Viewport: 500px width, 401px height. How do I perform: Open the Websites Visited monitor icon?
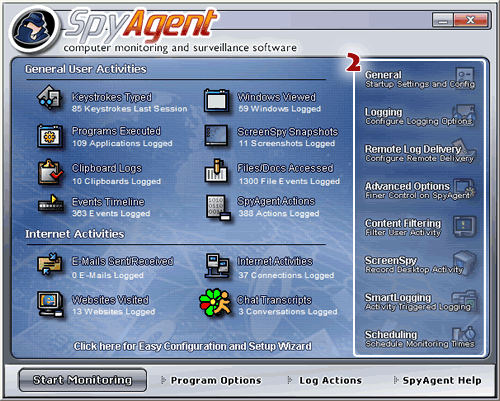click(x=50, y=304)
